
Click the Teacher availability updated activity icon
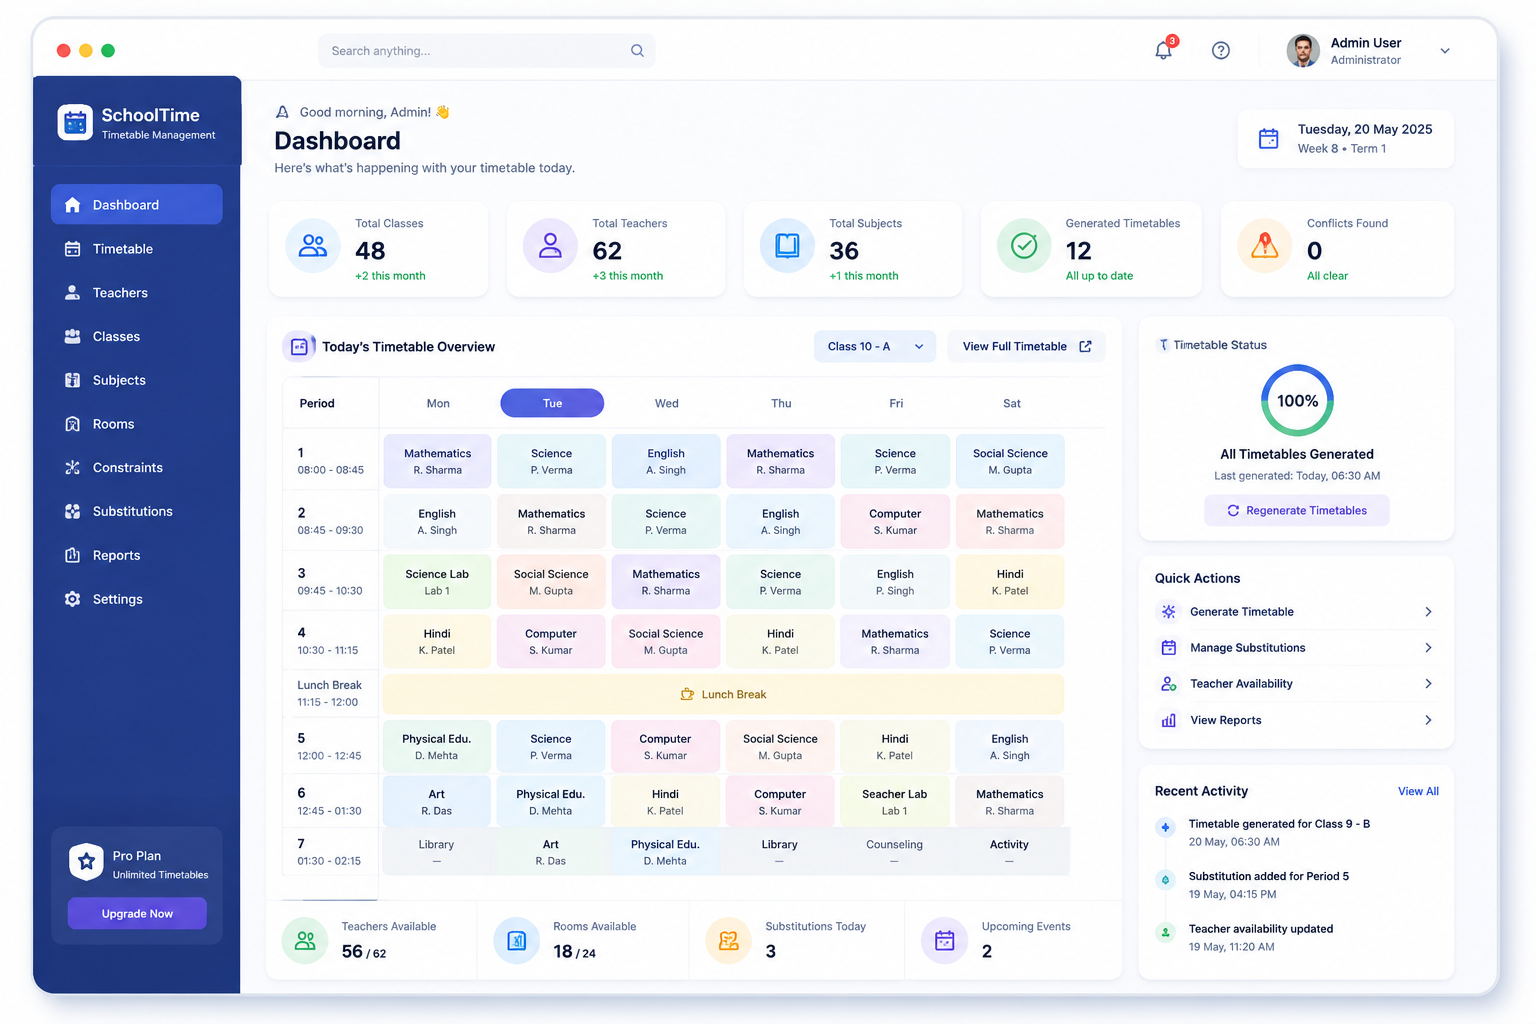(1165, 932)
